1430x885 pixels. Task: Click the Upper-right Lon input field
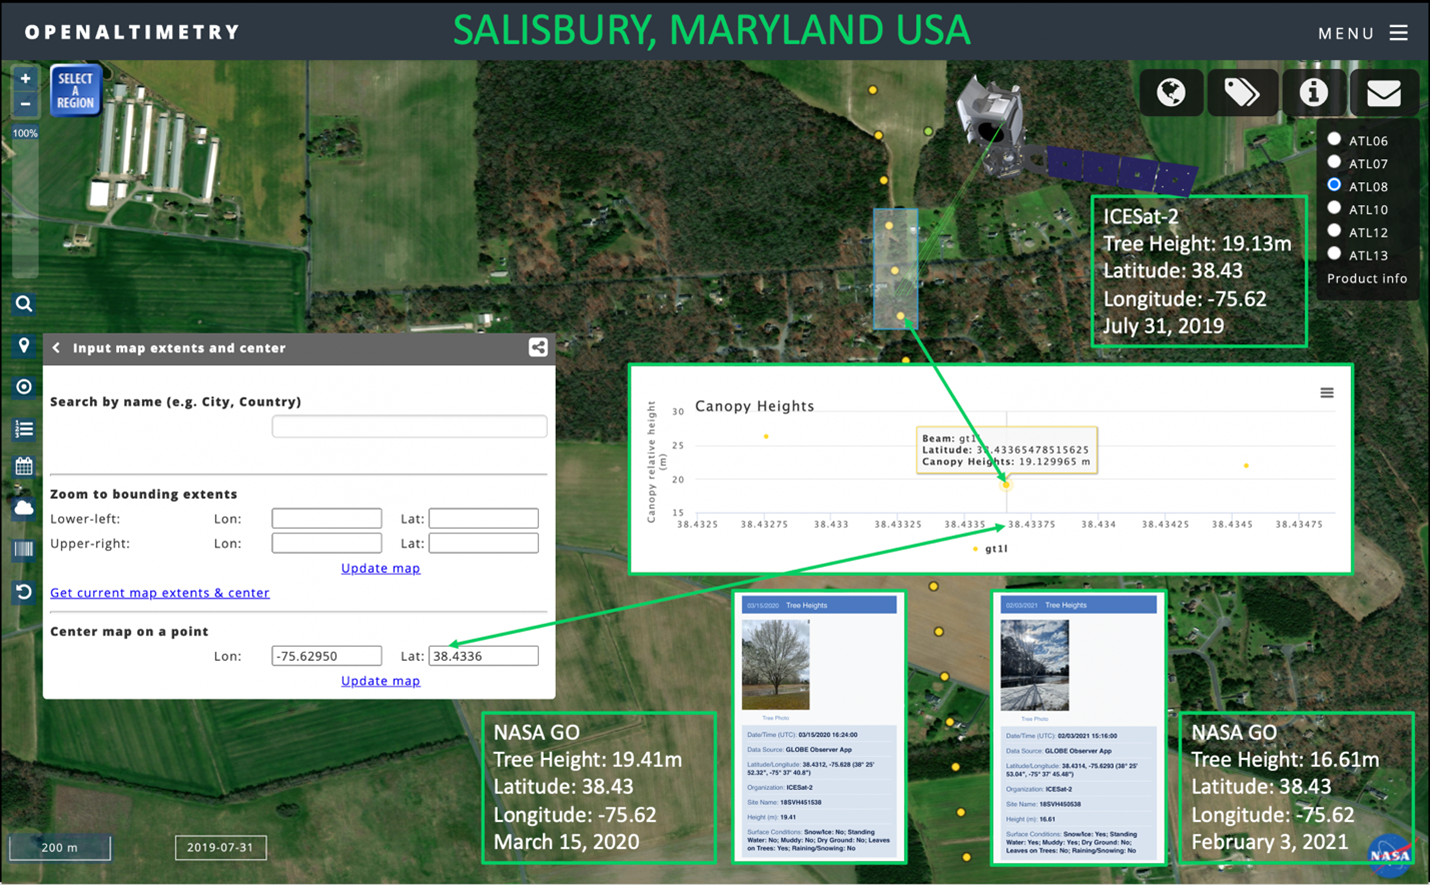[x=327, y=543]
